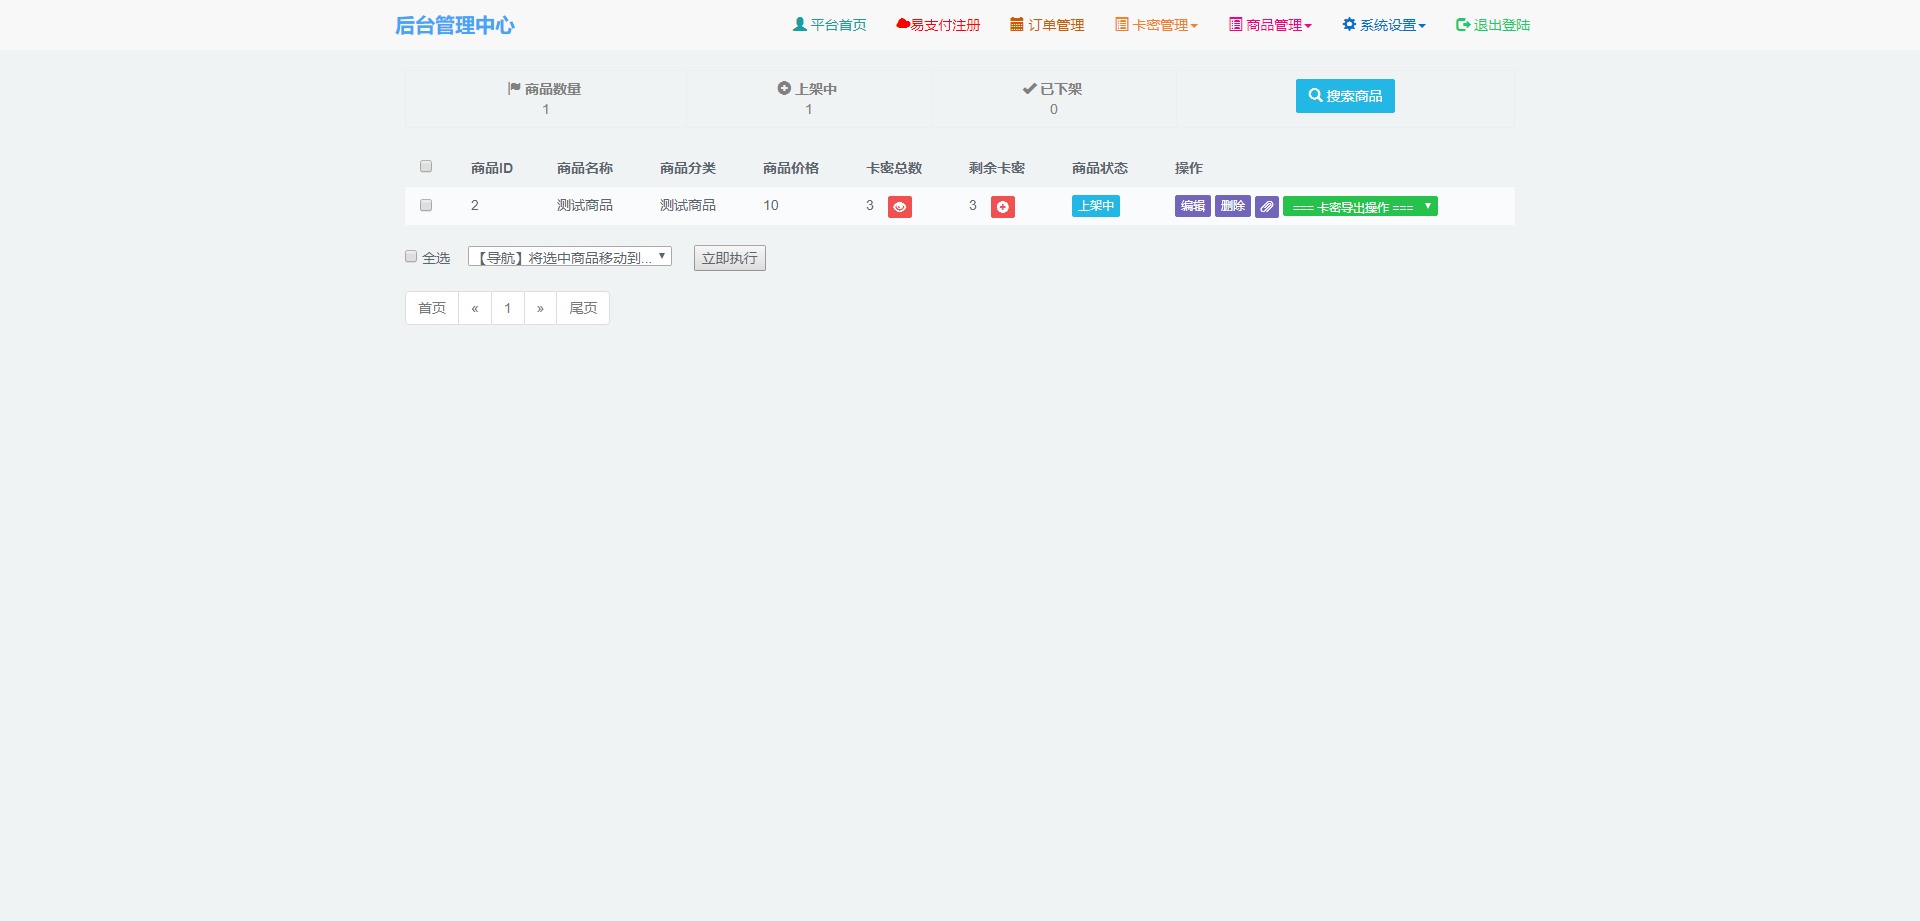Open the 易支付注册 cloud link
The width and height of the screenshot is (1920, 921).
pyautogui.click(x=938, y=25)
